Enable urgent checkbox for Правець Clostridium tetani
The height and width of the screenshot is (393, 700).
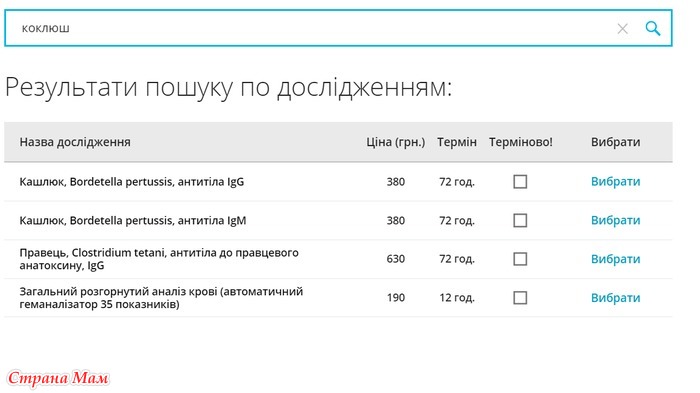[x=520, y=259]
